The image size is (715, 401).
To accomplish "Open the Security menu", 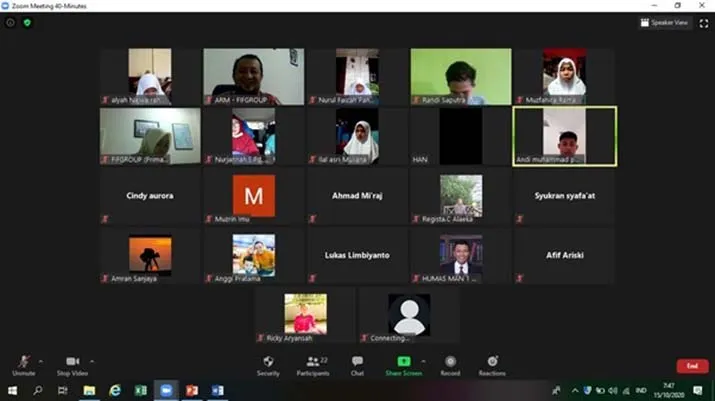I will click(268, 364).
